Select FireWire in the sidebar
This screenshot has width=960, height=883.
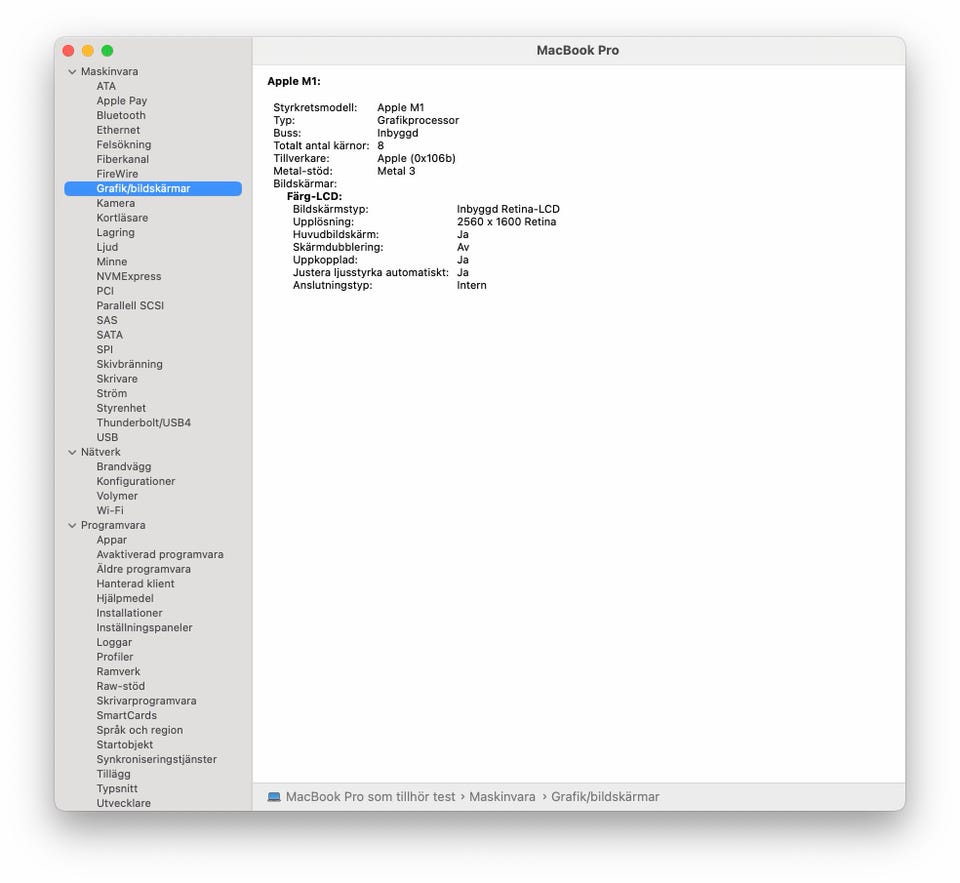tap(117, 174)
